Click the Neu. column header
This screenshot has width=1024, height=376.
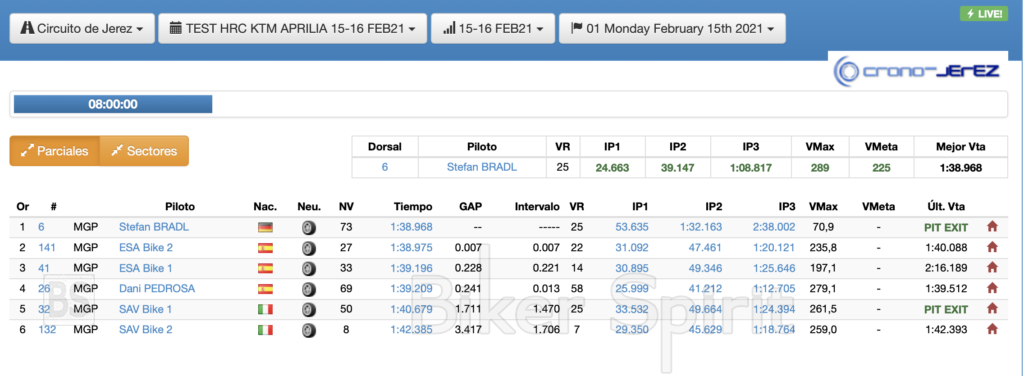click(309, 207)
